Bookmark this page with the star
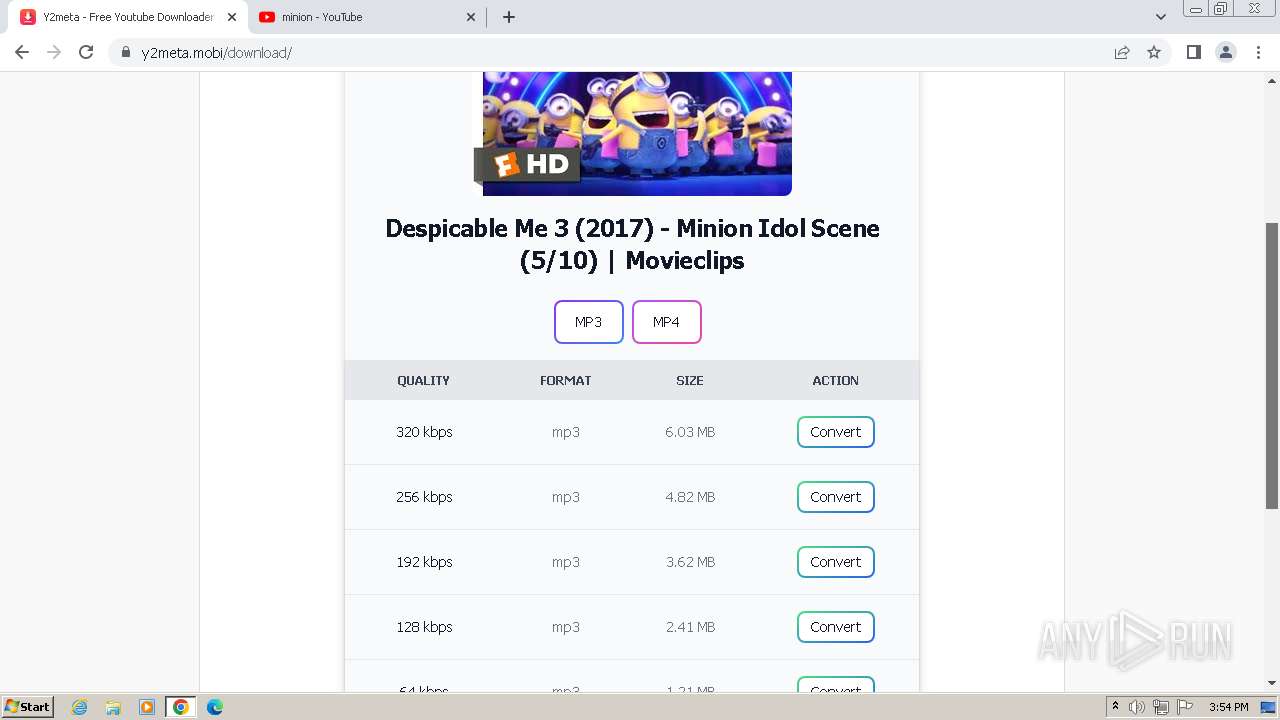 [1154, 52]
